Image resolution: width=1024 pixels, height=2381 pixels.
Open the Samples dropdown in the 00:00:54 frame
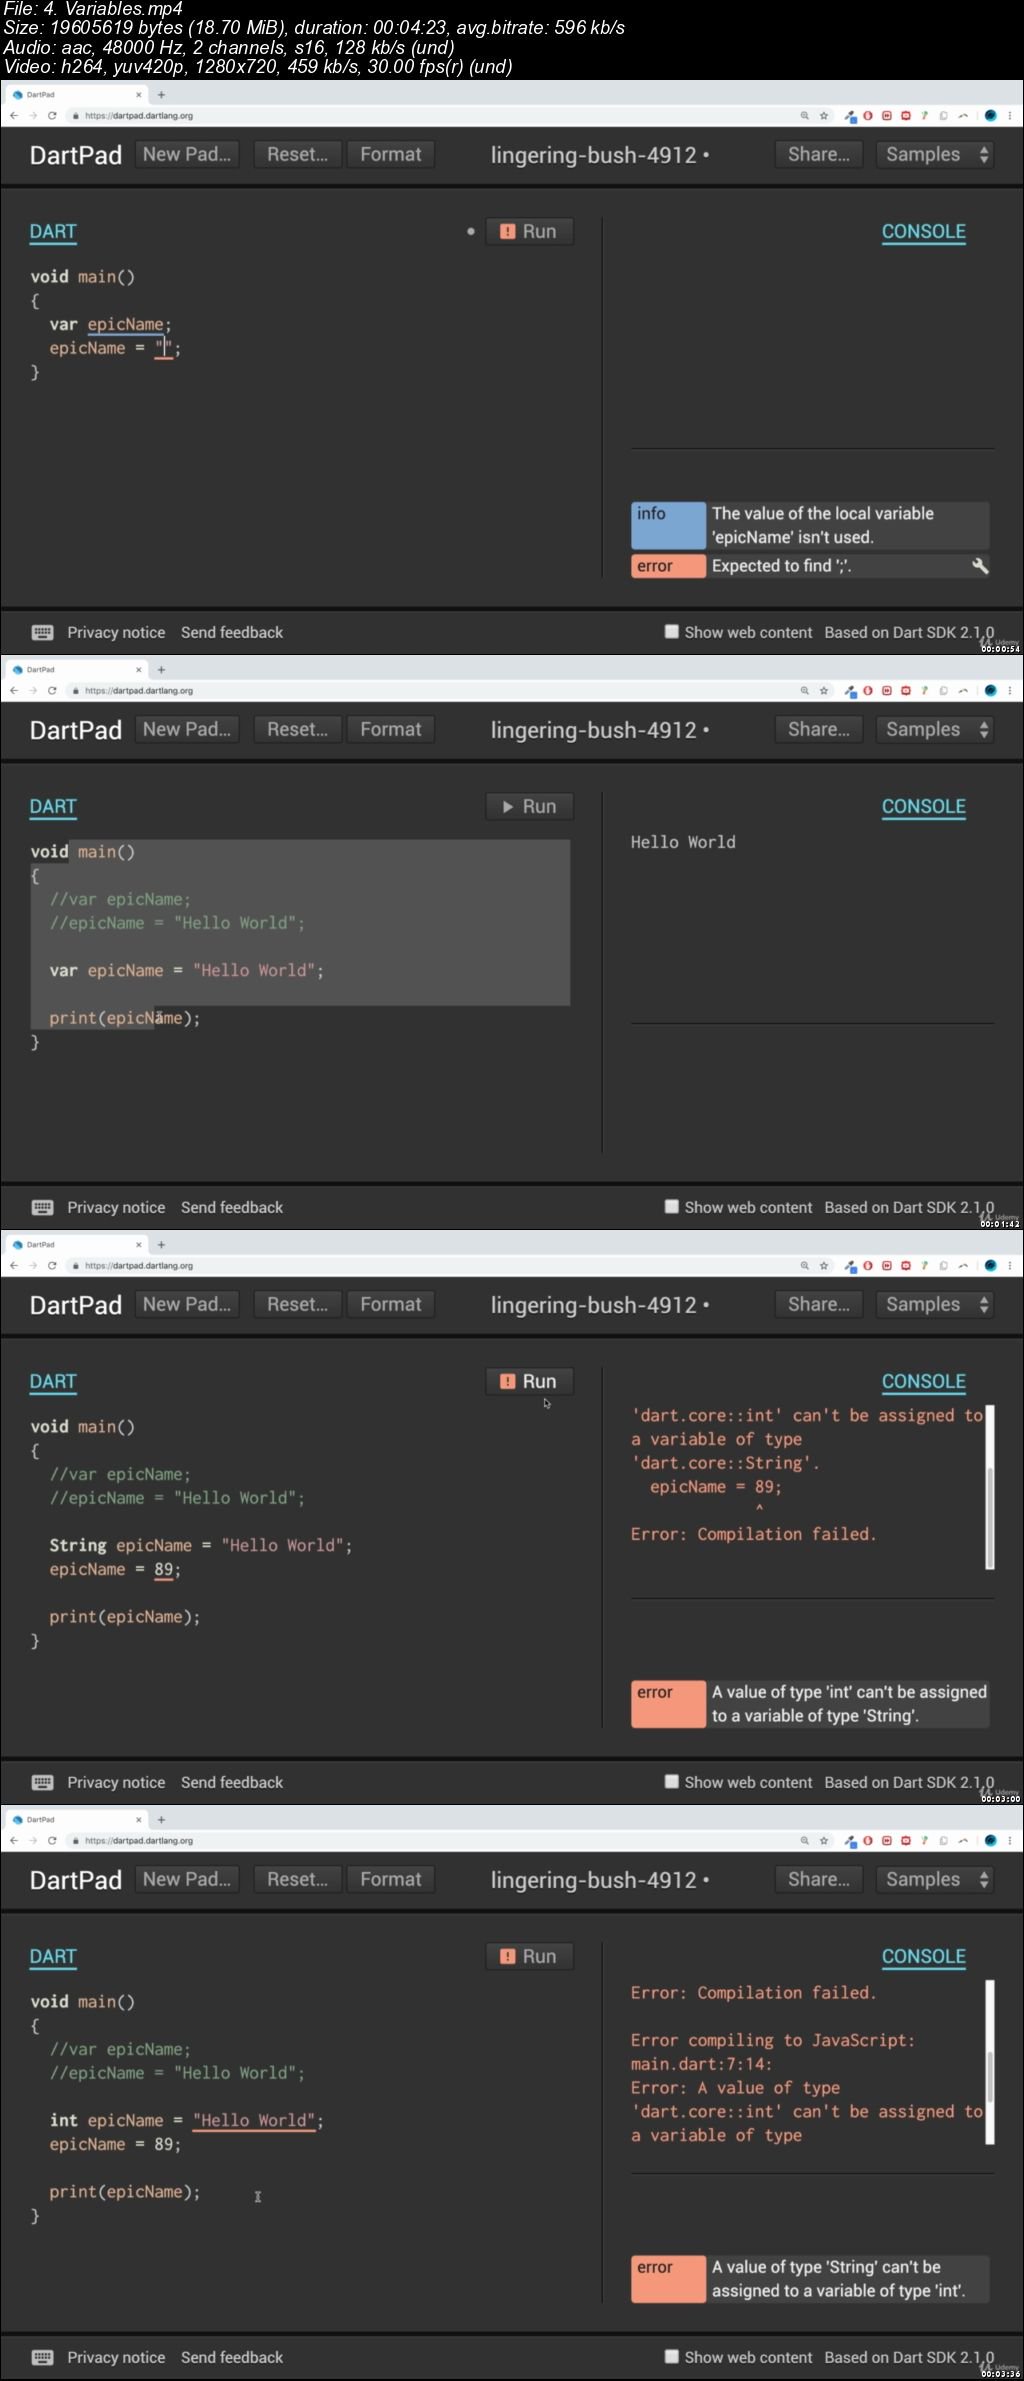tap(935, 154)
